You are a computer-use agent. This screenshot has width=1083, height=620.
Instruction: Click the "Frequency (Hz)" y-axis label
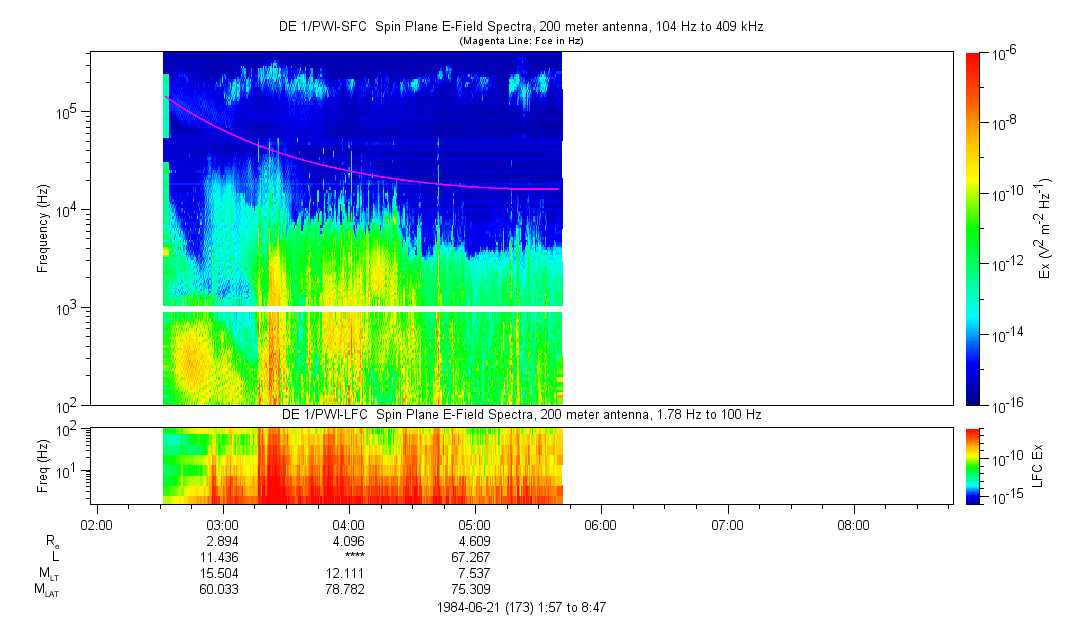43,228
